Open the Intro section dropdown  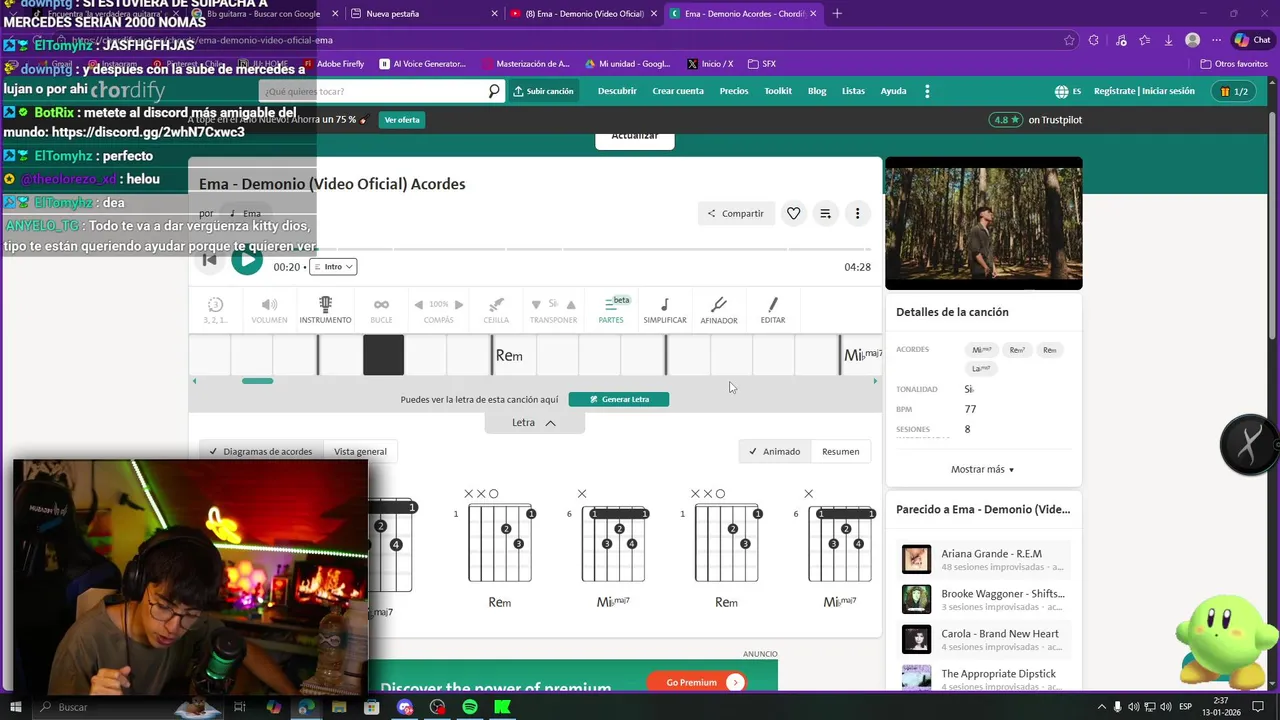[x=333, y=267]
